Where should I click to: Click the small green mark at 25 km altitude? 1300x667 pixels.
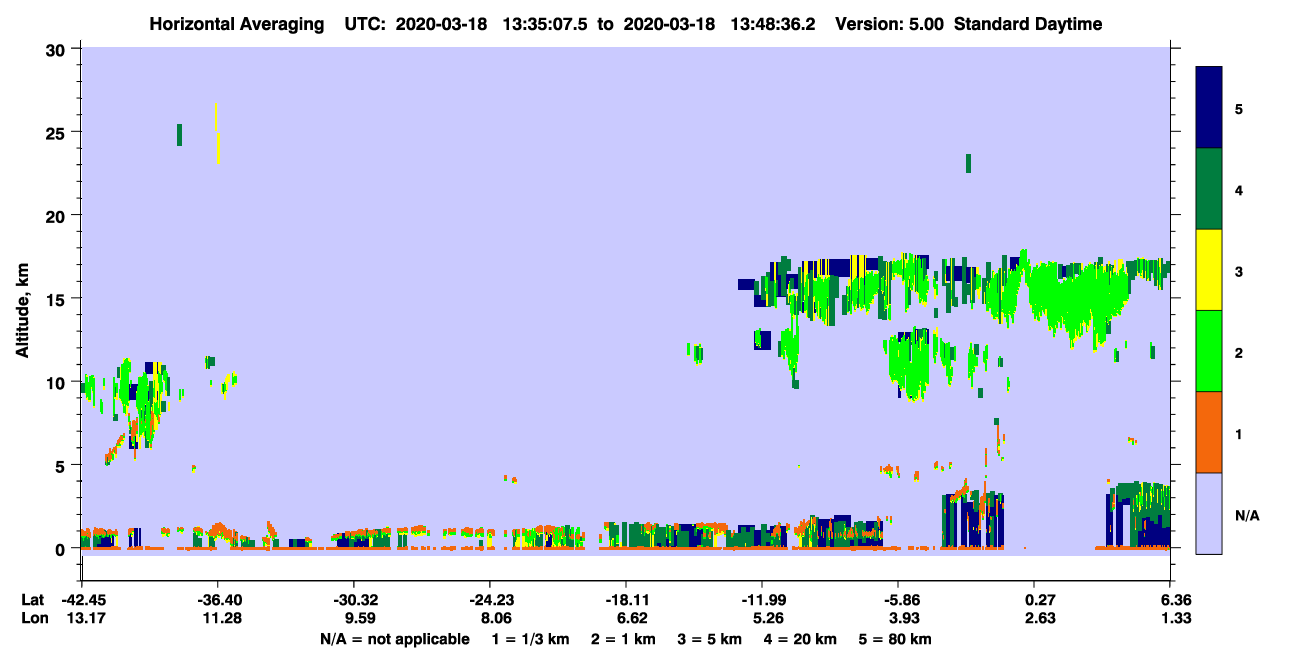pos(179,135)
